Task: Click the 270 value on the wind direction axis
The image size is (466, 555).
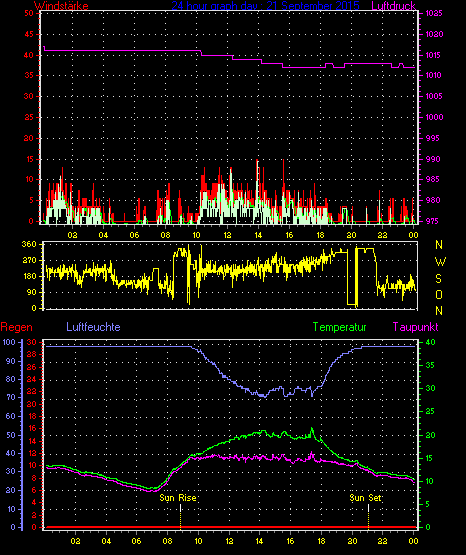Action: point(29,260)
